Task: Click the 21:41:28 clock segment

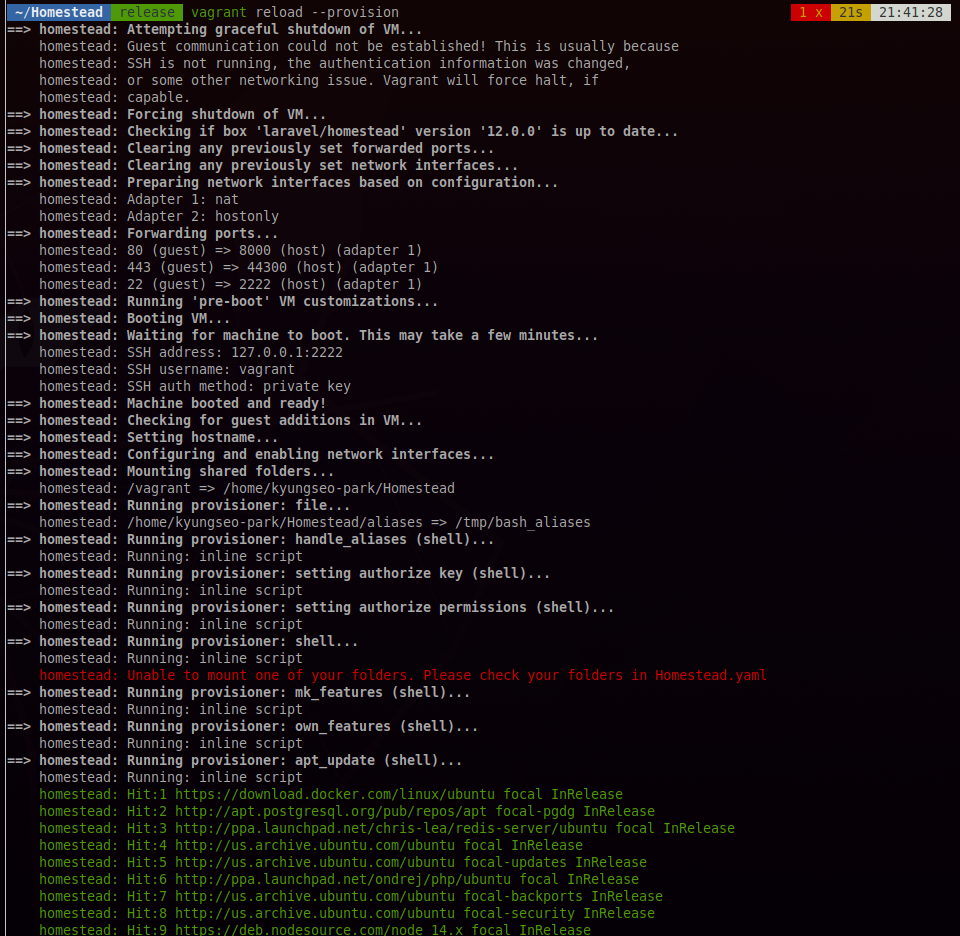Action: [910, 12]
